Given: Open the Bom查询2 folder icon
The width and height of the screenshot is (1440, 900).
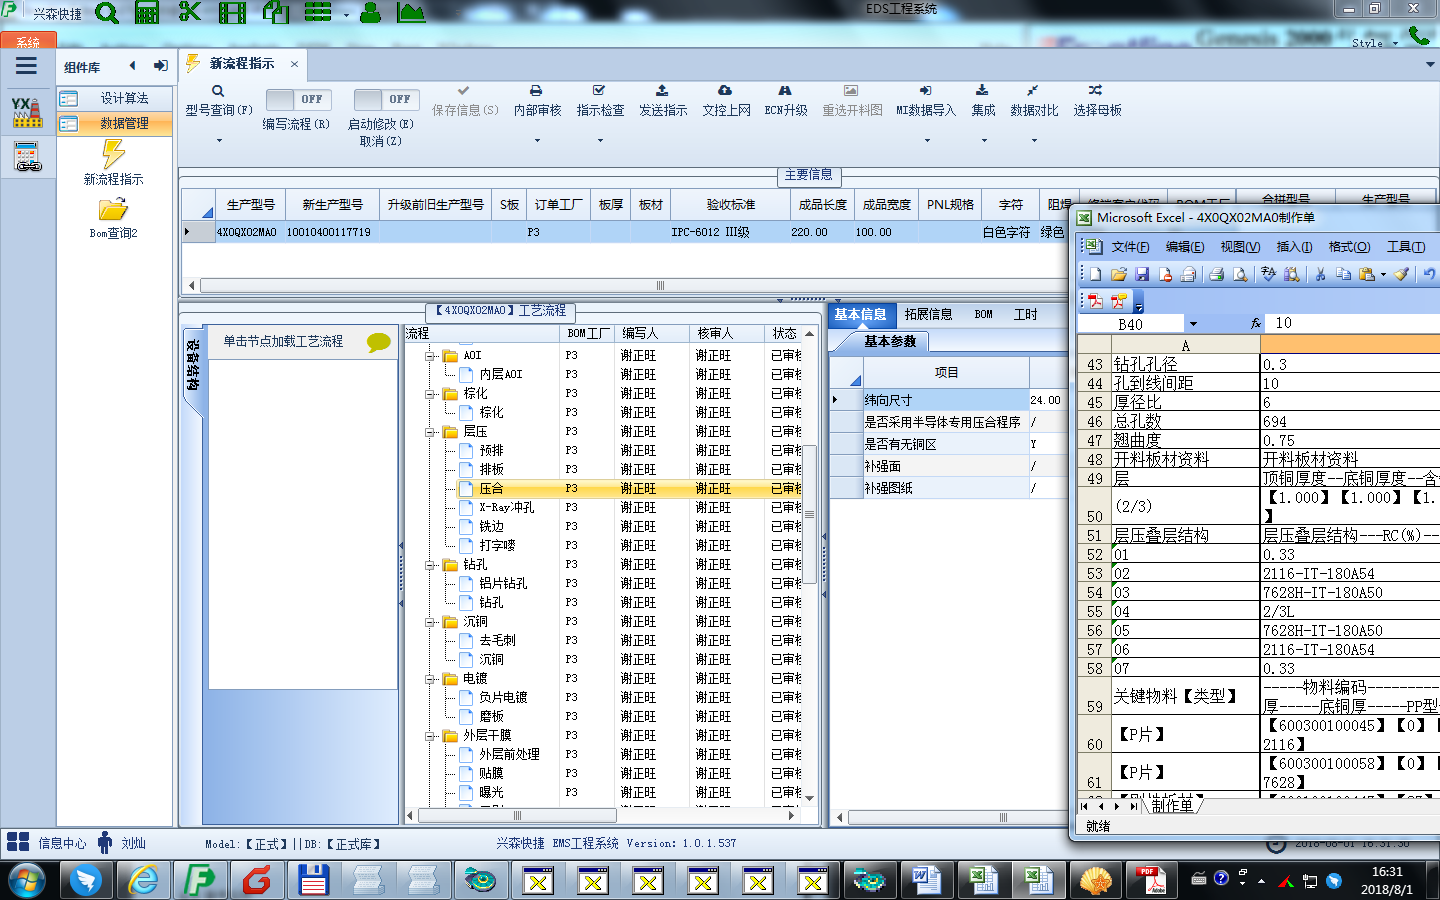Looking at the screenshot, I should pyautogui.click(x=113, y=209).
